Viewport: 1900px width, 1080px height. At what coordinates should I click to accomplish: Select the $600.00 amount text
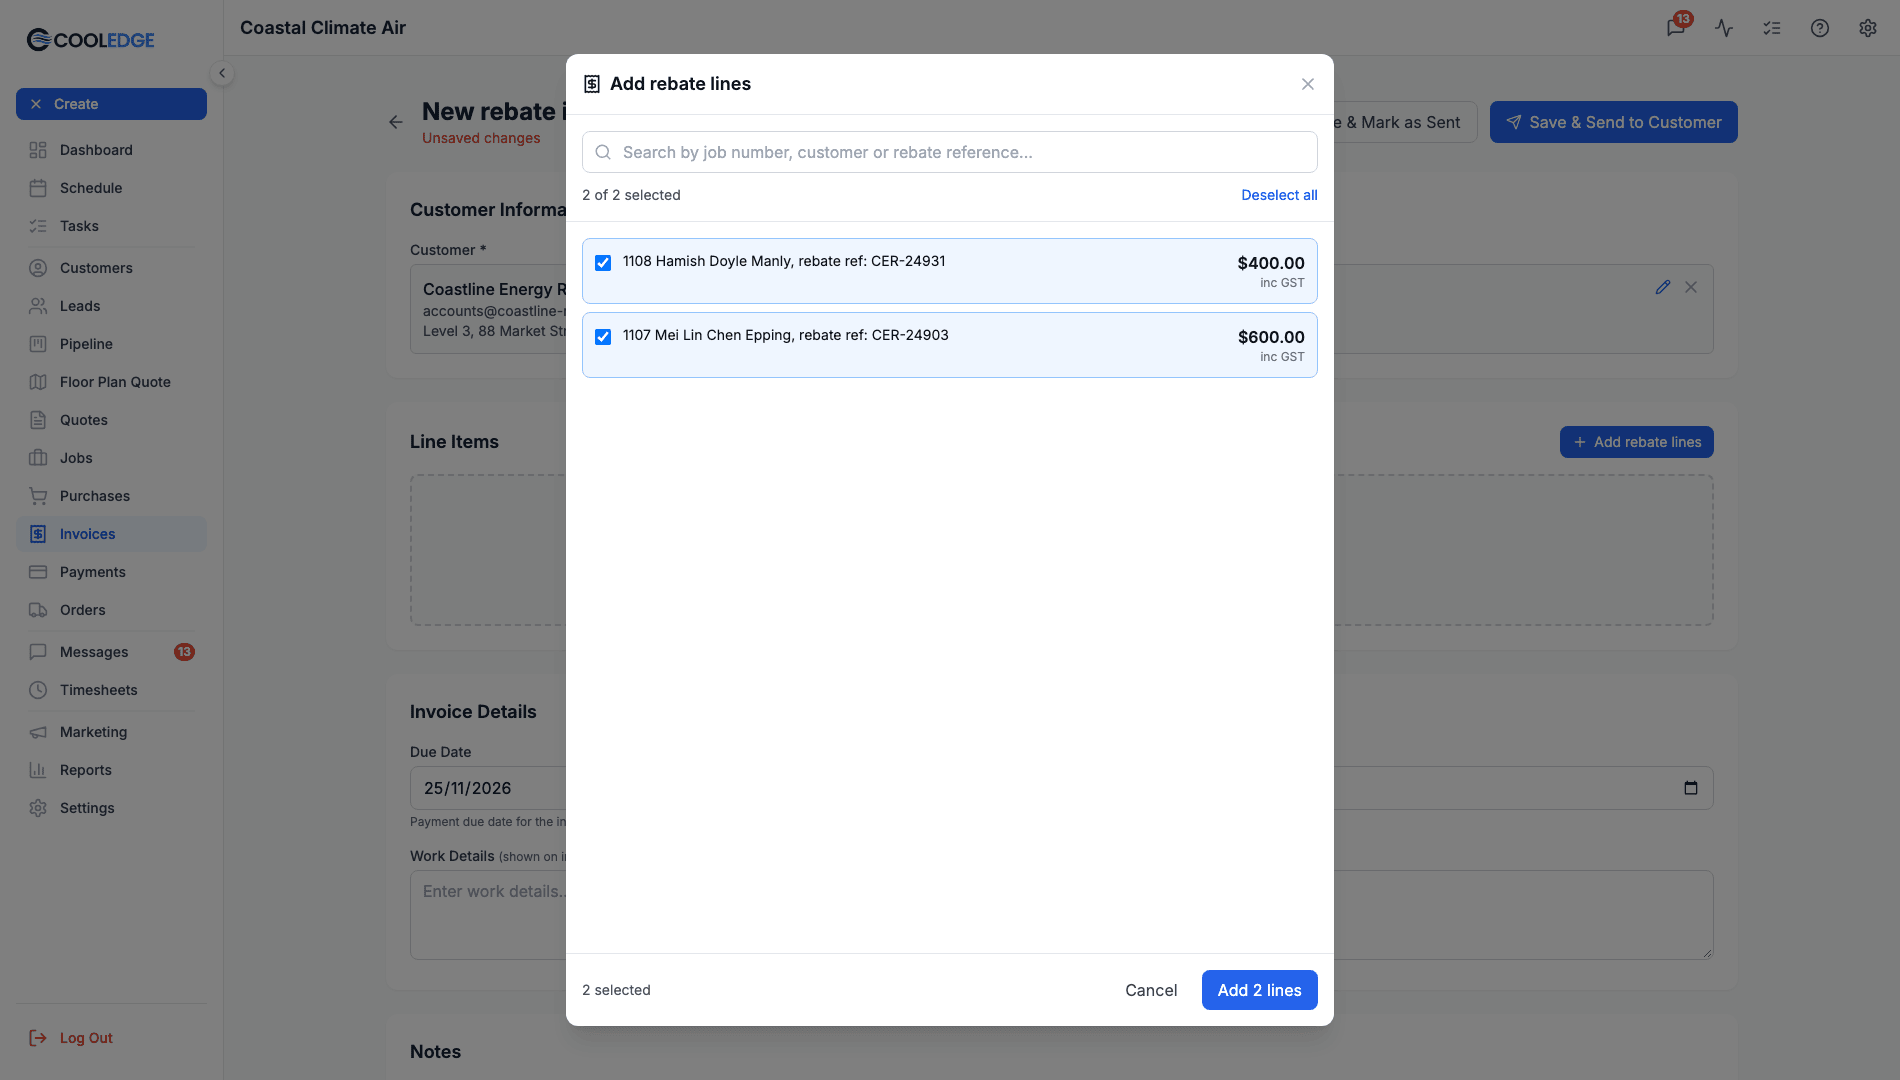coord(1271,337)
